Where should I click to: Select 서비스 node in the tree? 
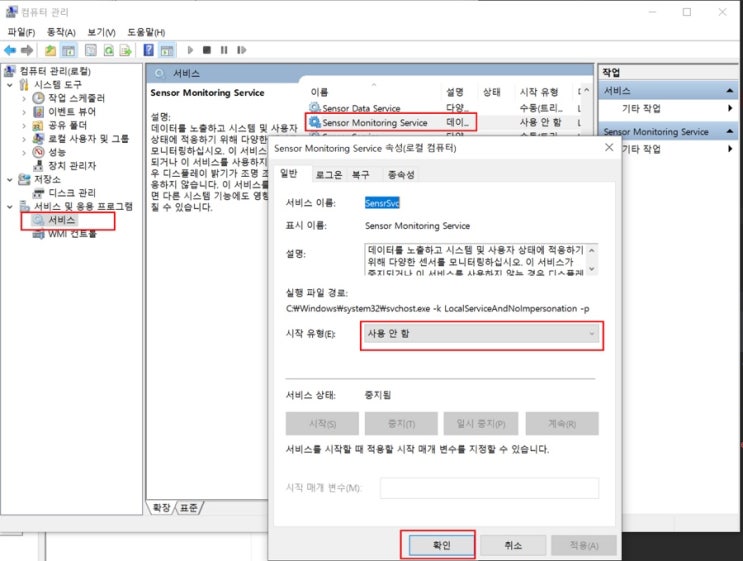(62, 220)
